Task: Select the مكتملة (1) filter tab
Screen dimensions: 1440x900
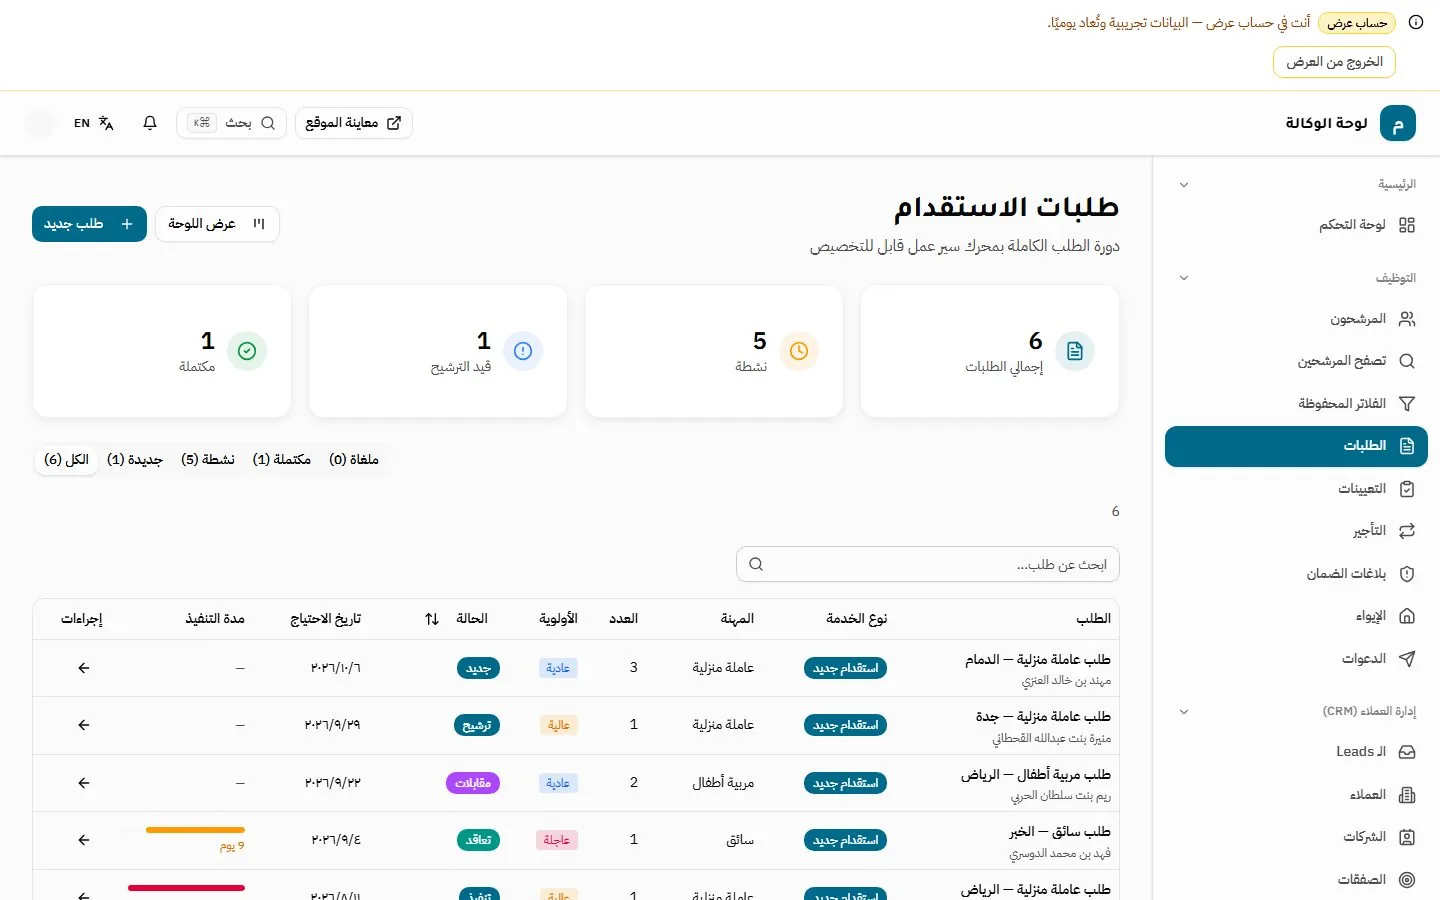Action: click(x=282, y=460)
